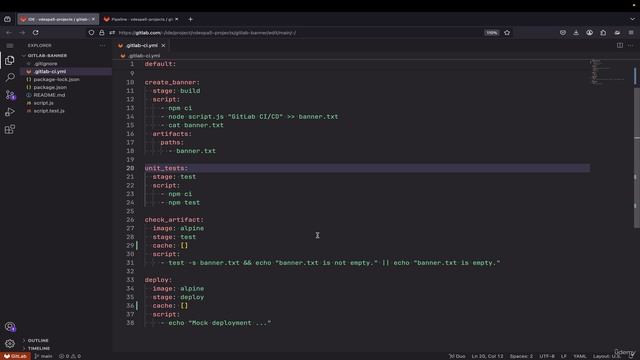Viewport: 640px width, 360px height.
Task: Open script.js file
Action: click(x=43, y=103)
